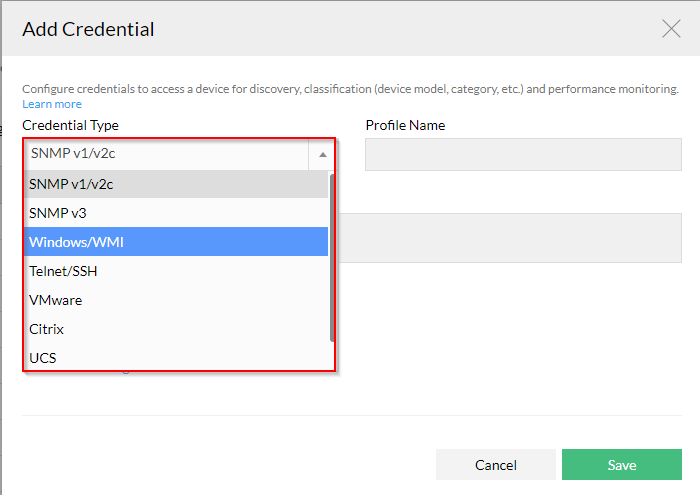Select the Windows/WMI option
The height and width of the screenshot is (495, 700).
coord(176,242)
